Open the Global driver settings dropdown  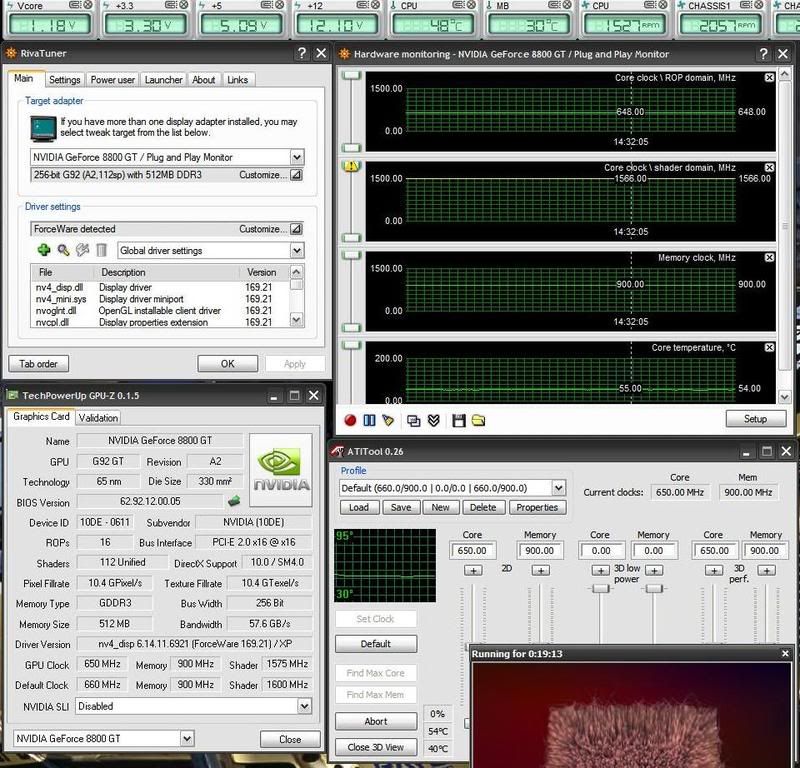coord(297,250)
